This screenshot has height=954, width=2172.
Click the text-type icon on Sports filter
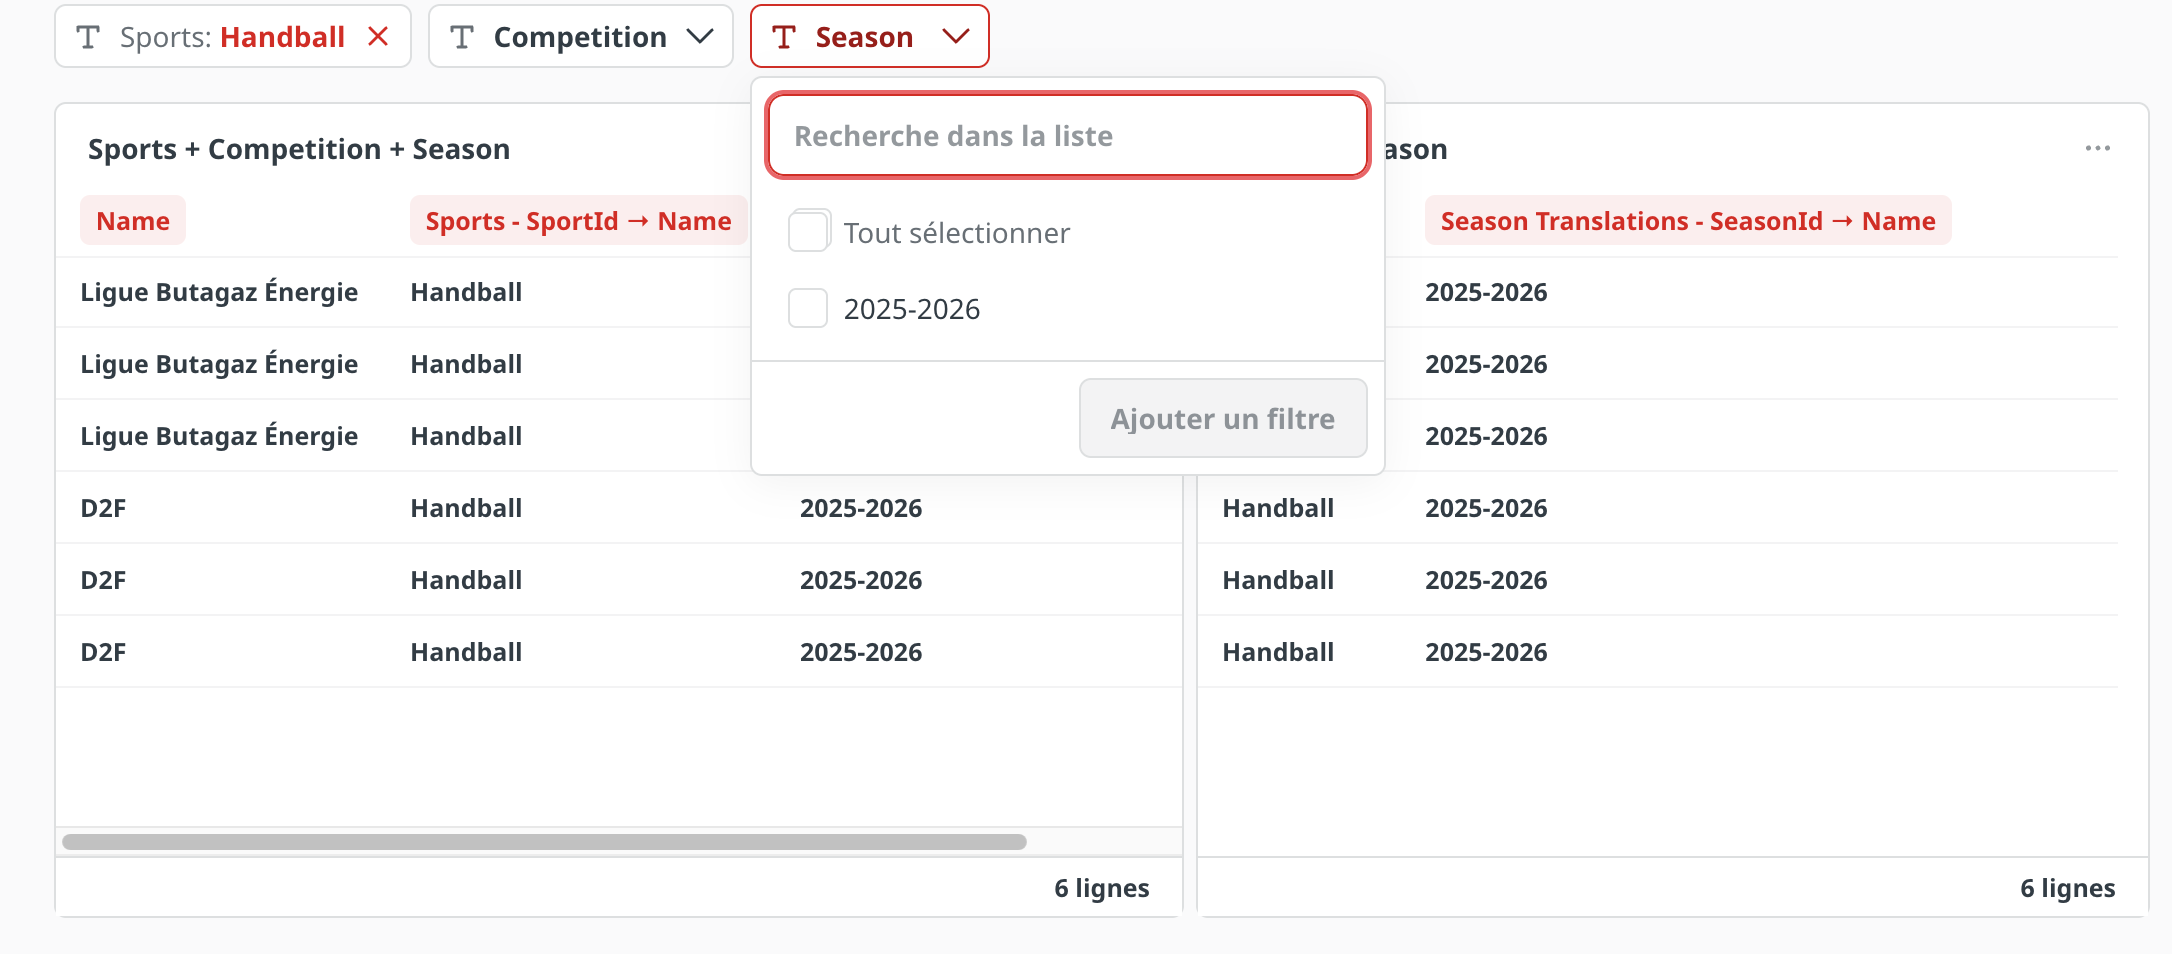(88, 37)
